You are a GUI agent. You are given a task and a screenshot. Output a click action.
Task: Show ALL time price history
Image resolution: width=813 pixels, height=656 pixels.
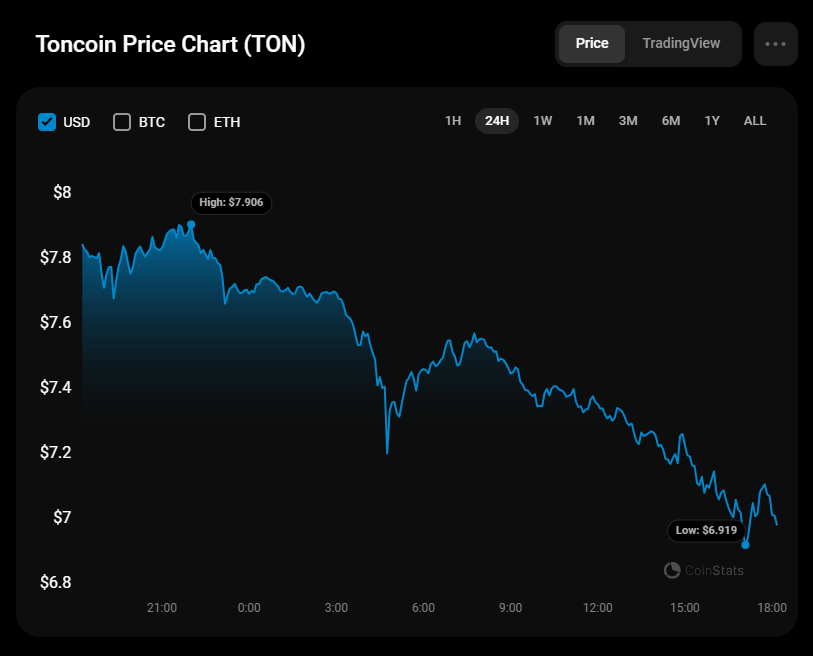755,121
